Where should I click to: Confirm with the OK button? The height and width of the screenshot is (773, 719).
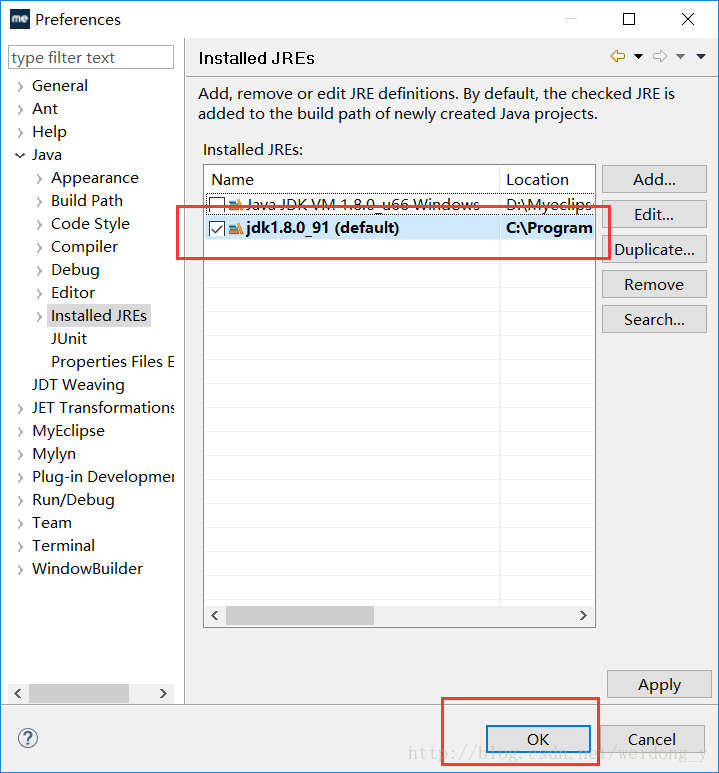(x=538, y=739)
